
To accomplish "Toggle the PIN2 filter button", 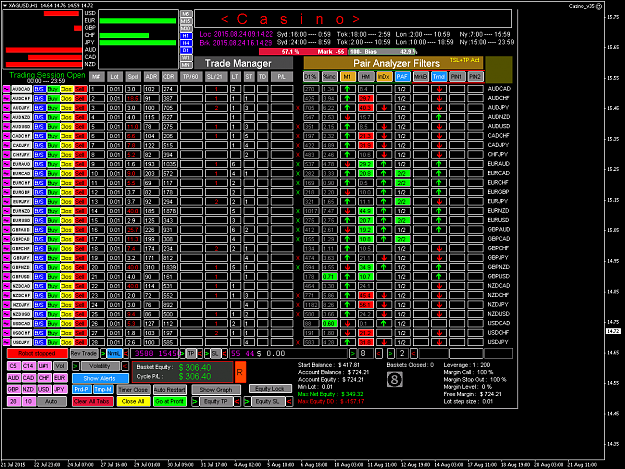I will click(x=475, y=77).
